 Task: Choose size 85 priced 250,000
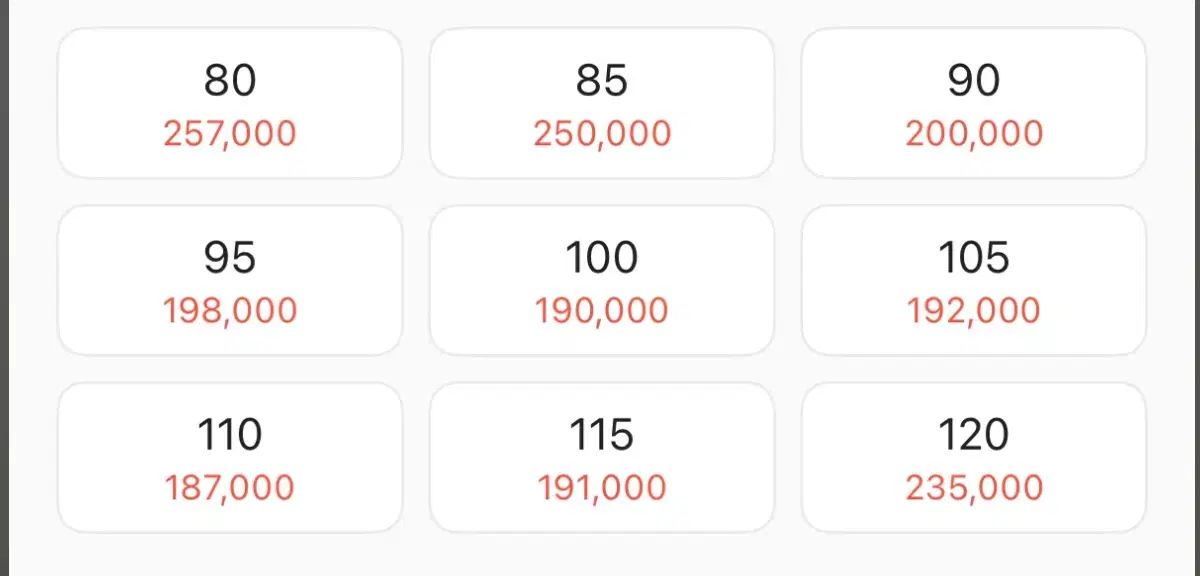[x=602, y=103]
